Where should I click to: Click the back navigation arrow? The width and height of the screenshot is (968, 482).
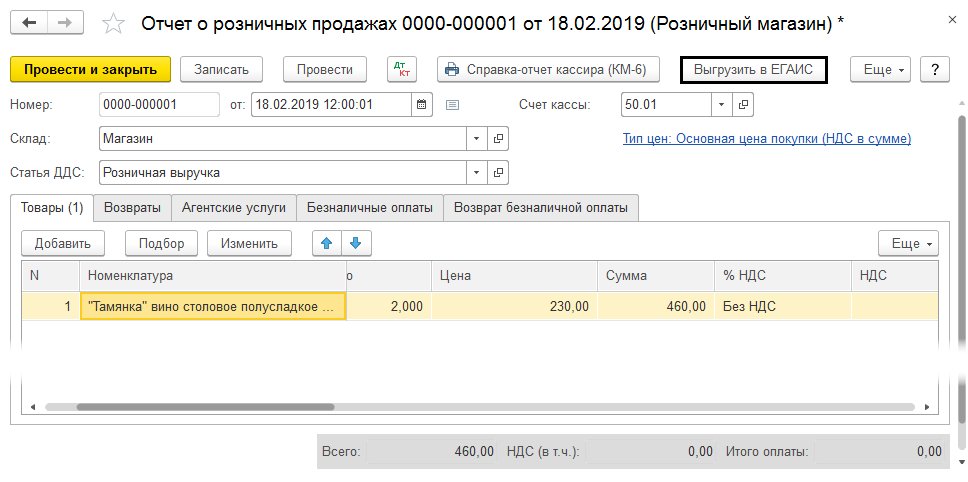[x=32, y=22]
